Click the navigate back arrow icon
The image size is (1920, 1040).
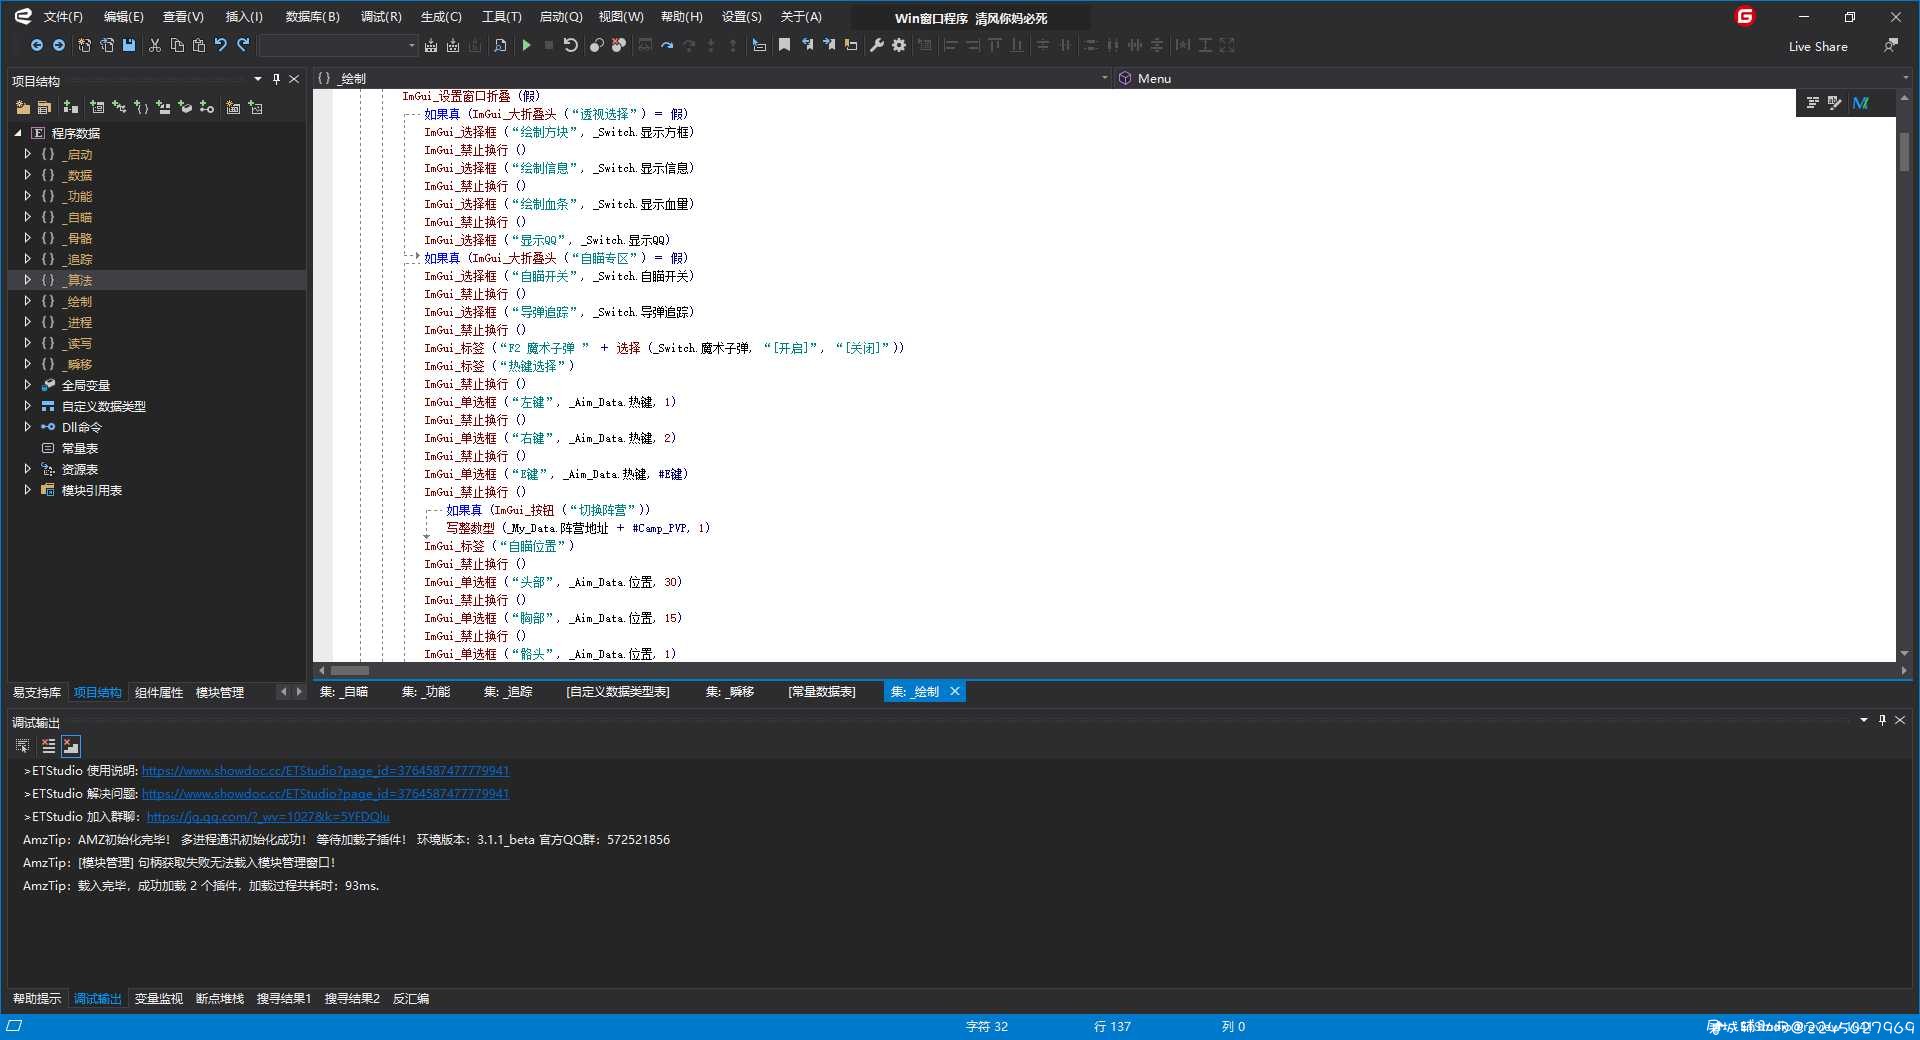[x=37, y=45]
